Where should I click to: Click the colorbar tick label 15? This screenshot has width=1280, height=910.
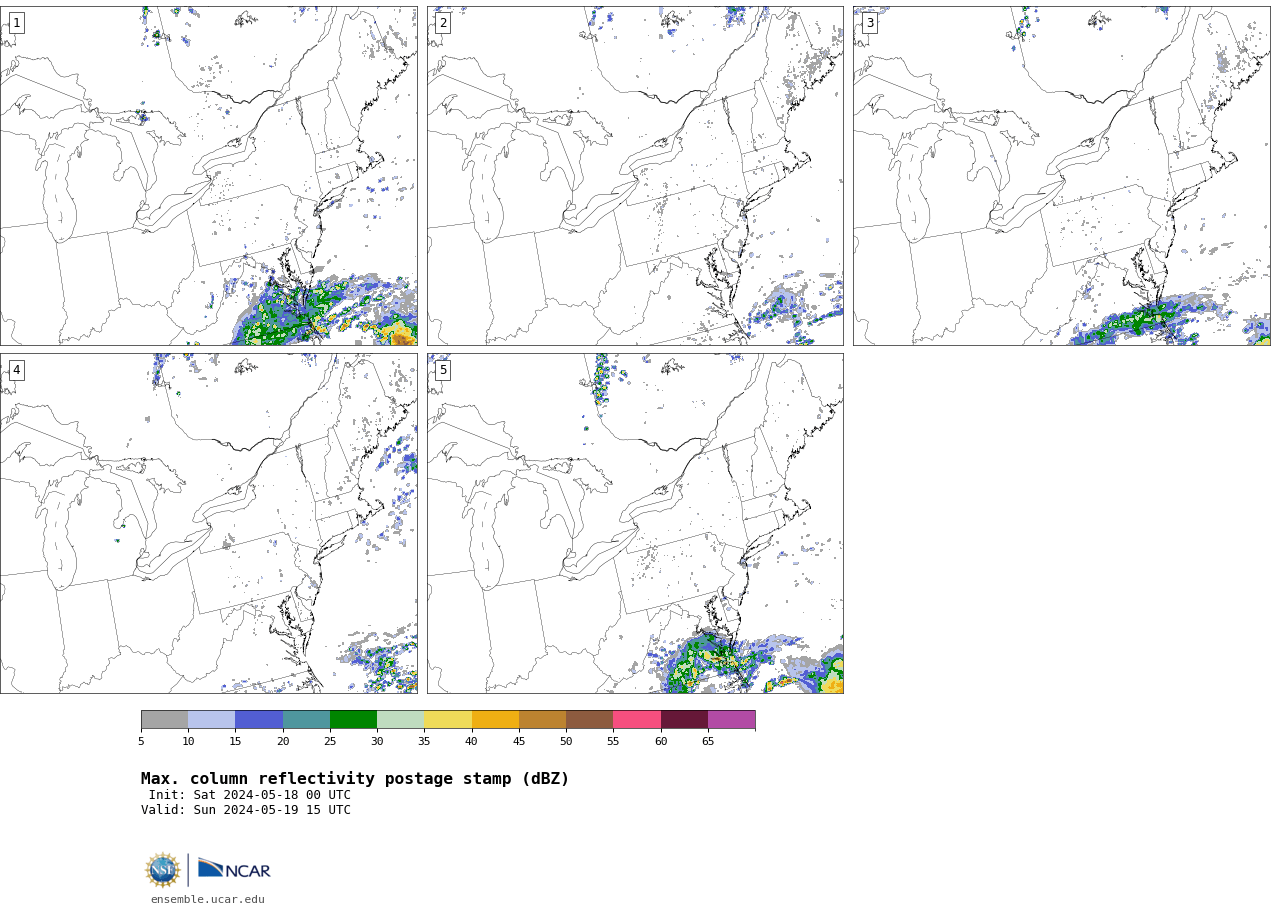tap(235, 741)
